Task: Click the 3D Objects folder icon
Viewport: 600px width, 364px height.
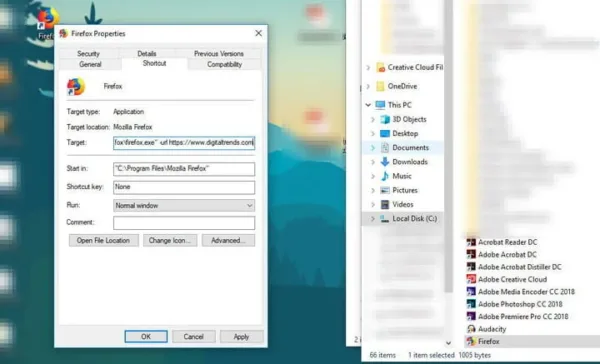Action: click(x=385, y=119)
